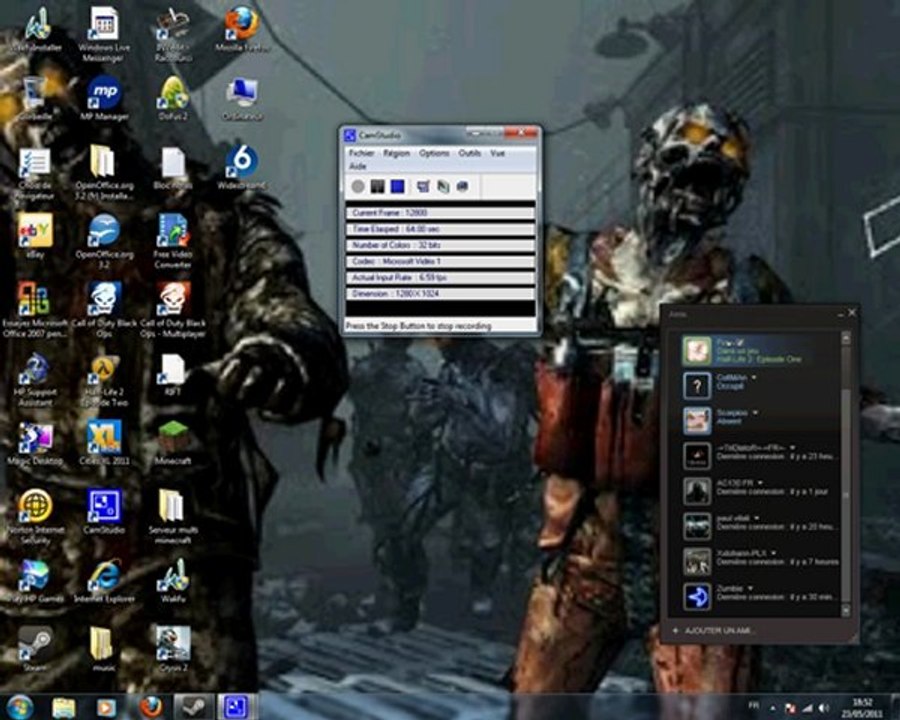Click the FR language indicator in taskbar
This screenshot has height=720, width=900.
tap(754, 706)
